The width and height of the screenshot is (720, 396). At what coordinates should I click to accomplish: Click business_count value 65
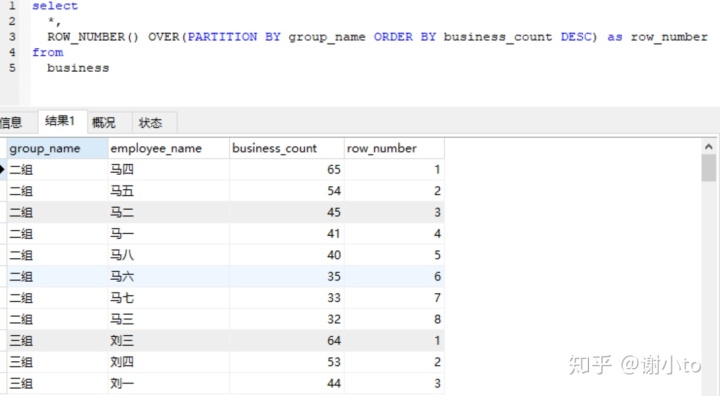tap(287, 170)
